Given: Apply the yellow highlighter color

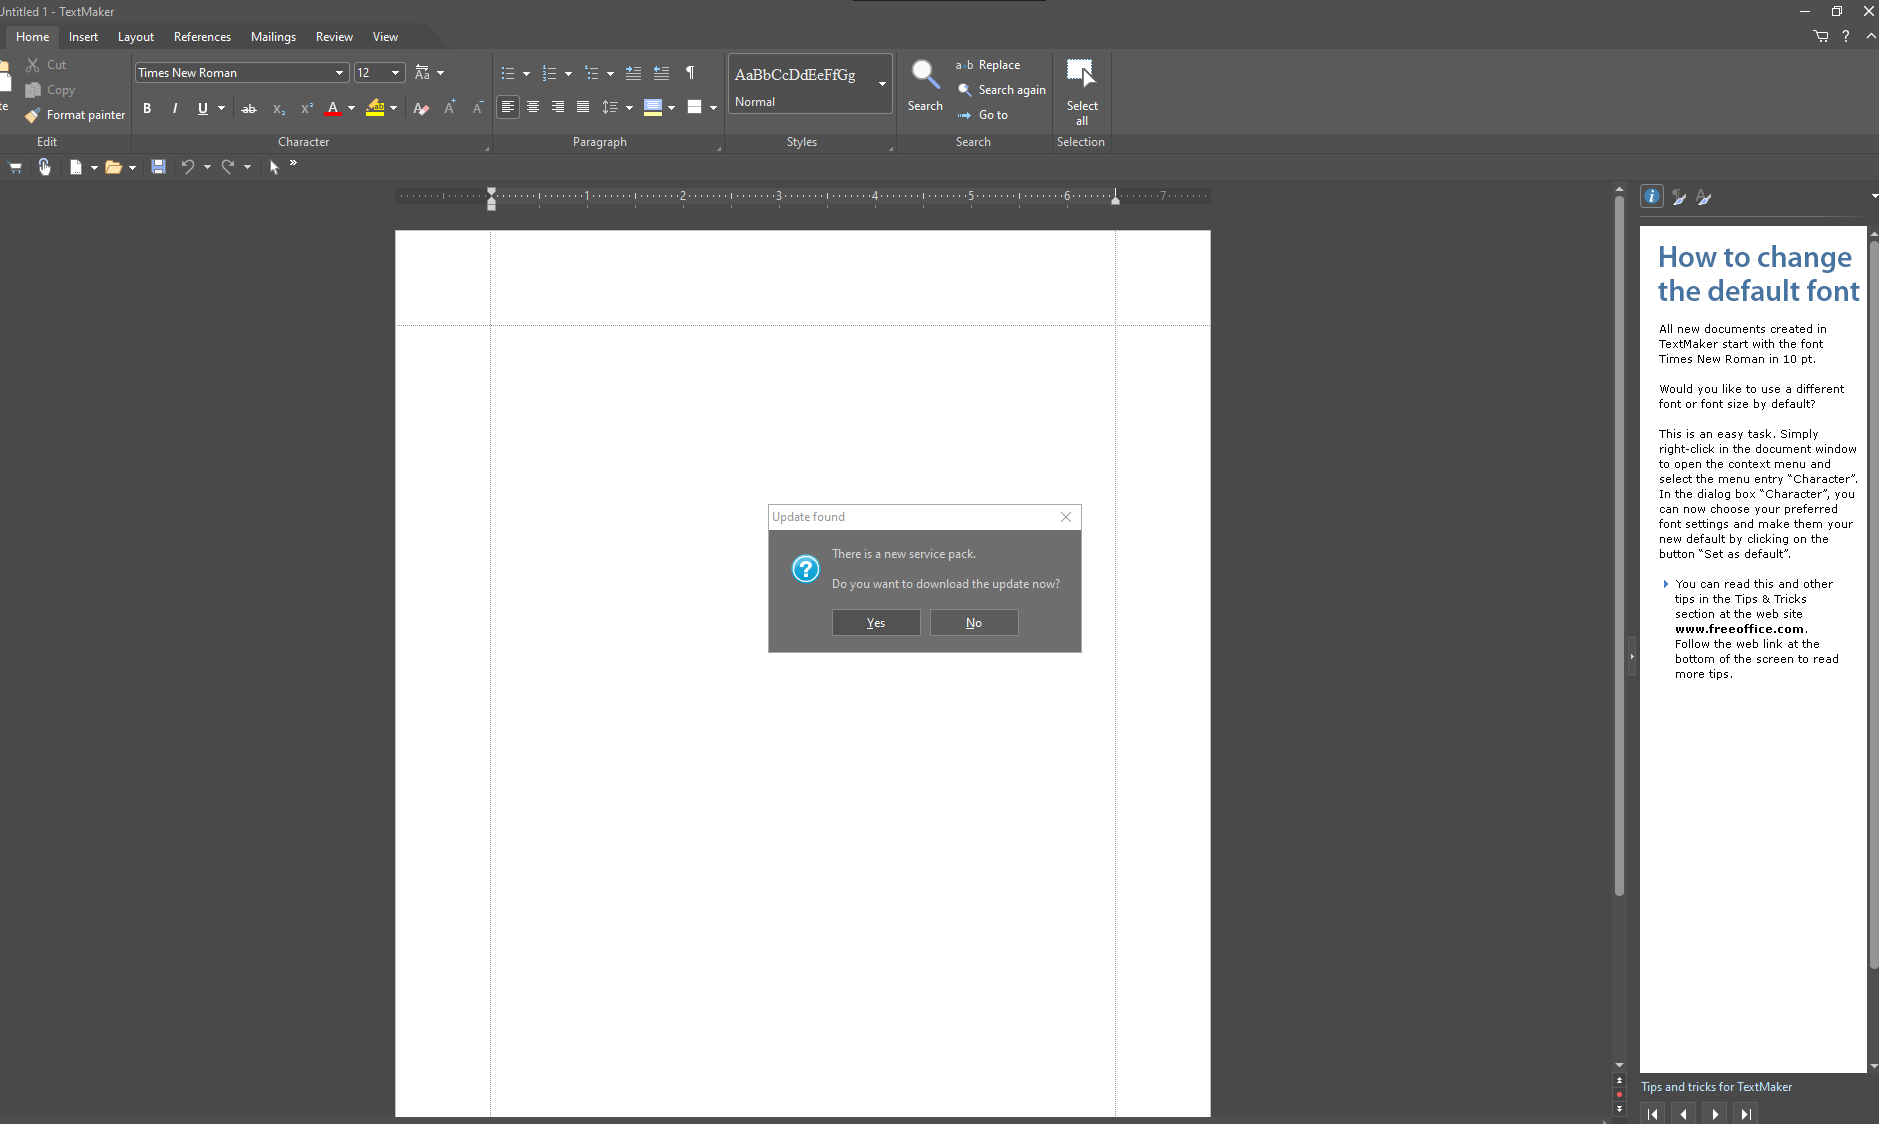Looking at the screenshot, I should [375, 108].
